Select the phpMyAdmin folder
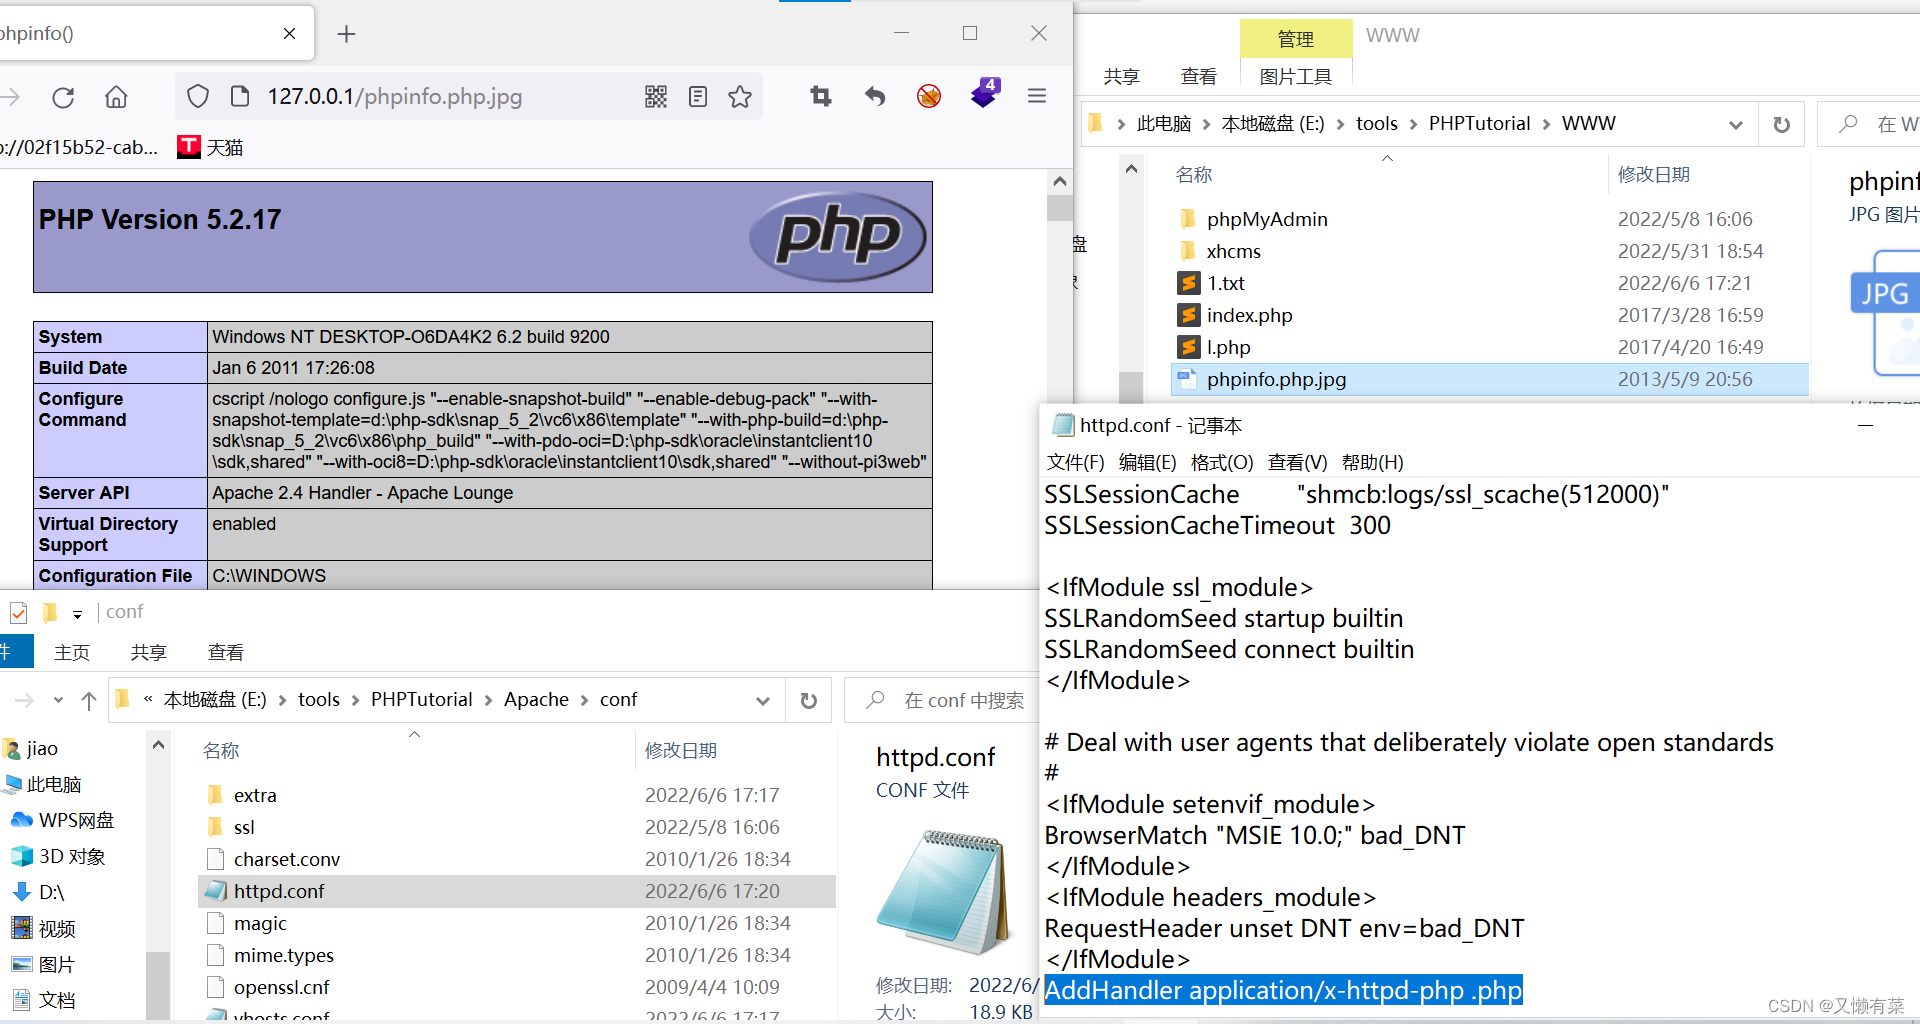 (1267, 219)
